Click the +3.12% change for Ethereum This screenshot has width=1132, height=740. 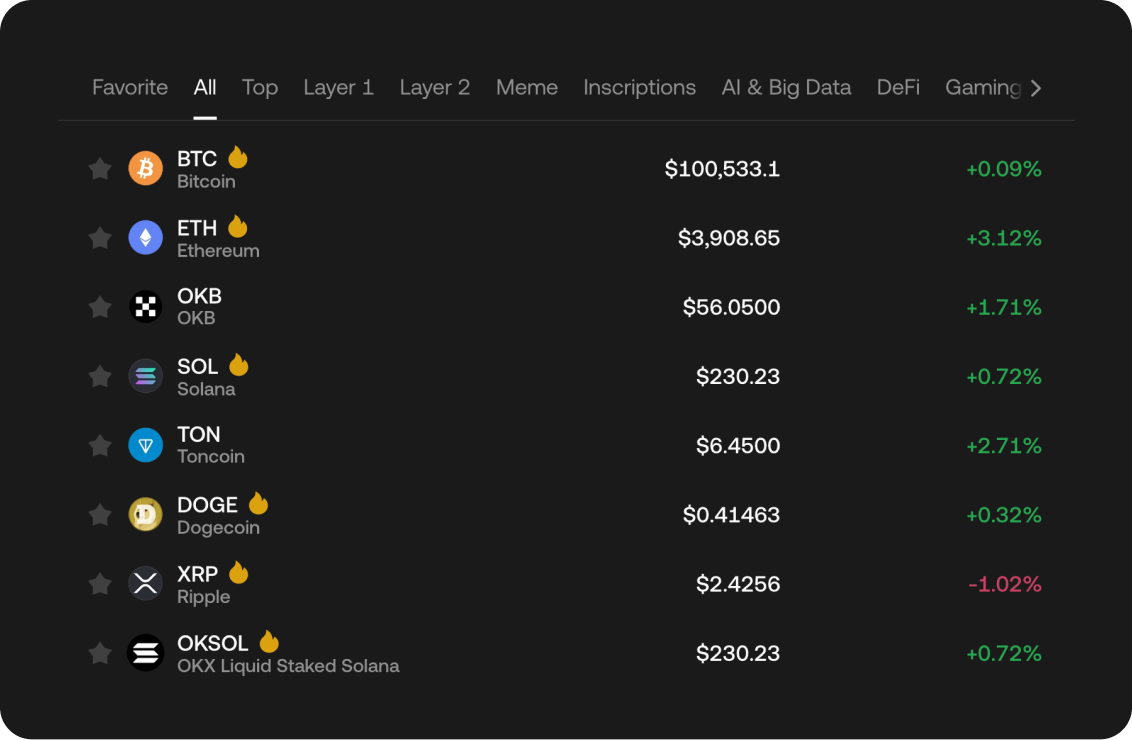[1003, 238]
